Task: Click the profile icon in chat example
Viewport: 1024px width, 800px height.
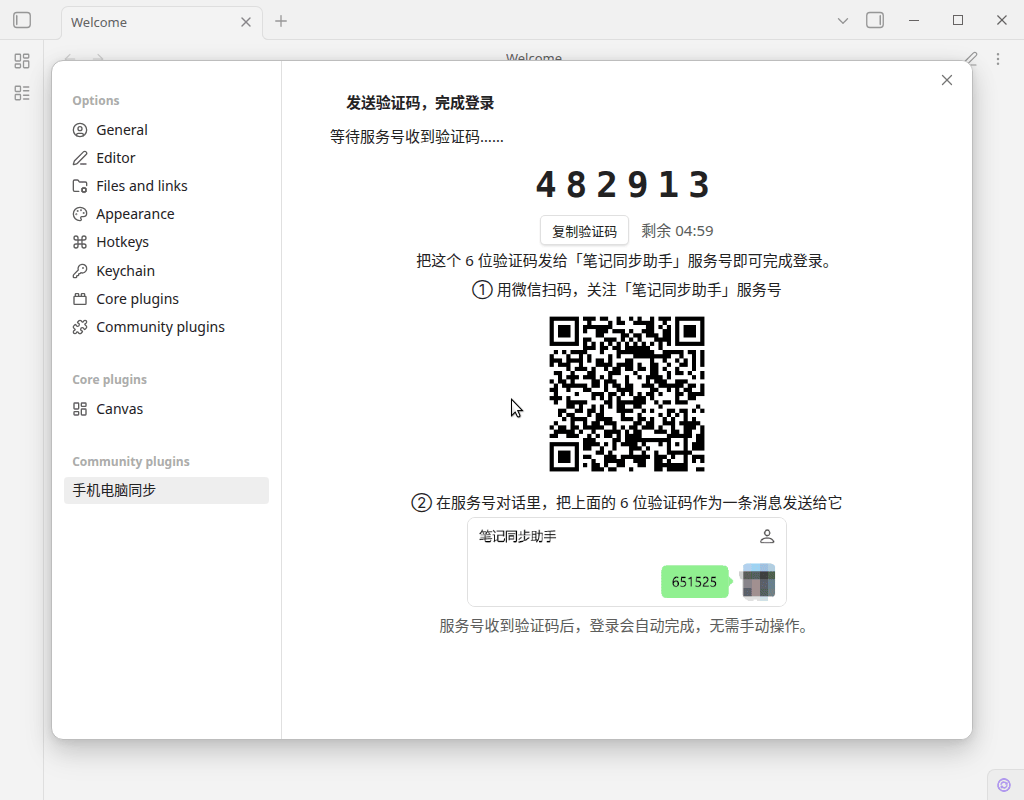Action: [767, 536]
